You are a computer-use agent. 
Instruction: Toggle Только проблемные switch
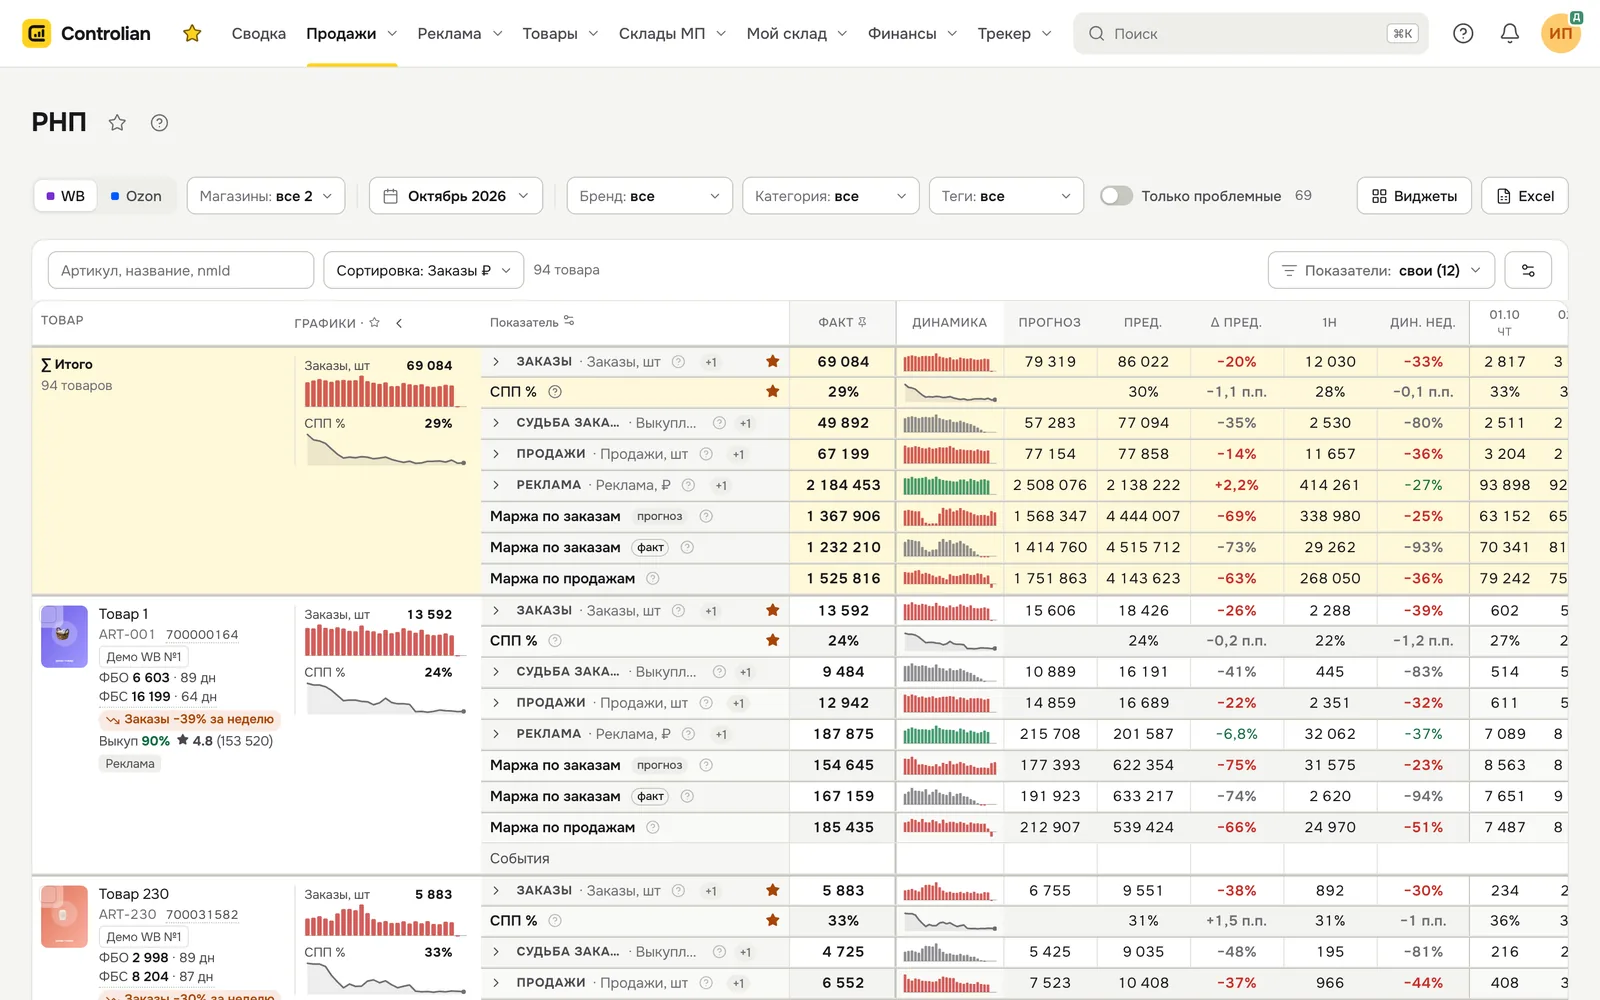click(1116, 196)
